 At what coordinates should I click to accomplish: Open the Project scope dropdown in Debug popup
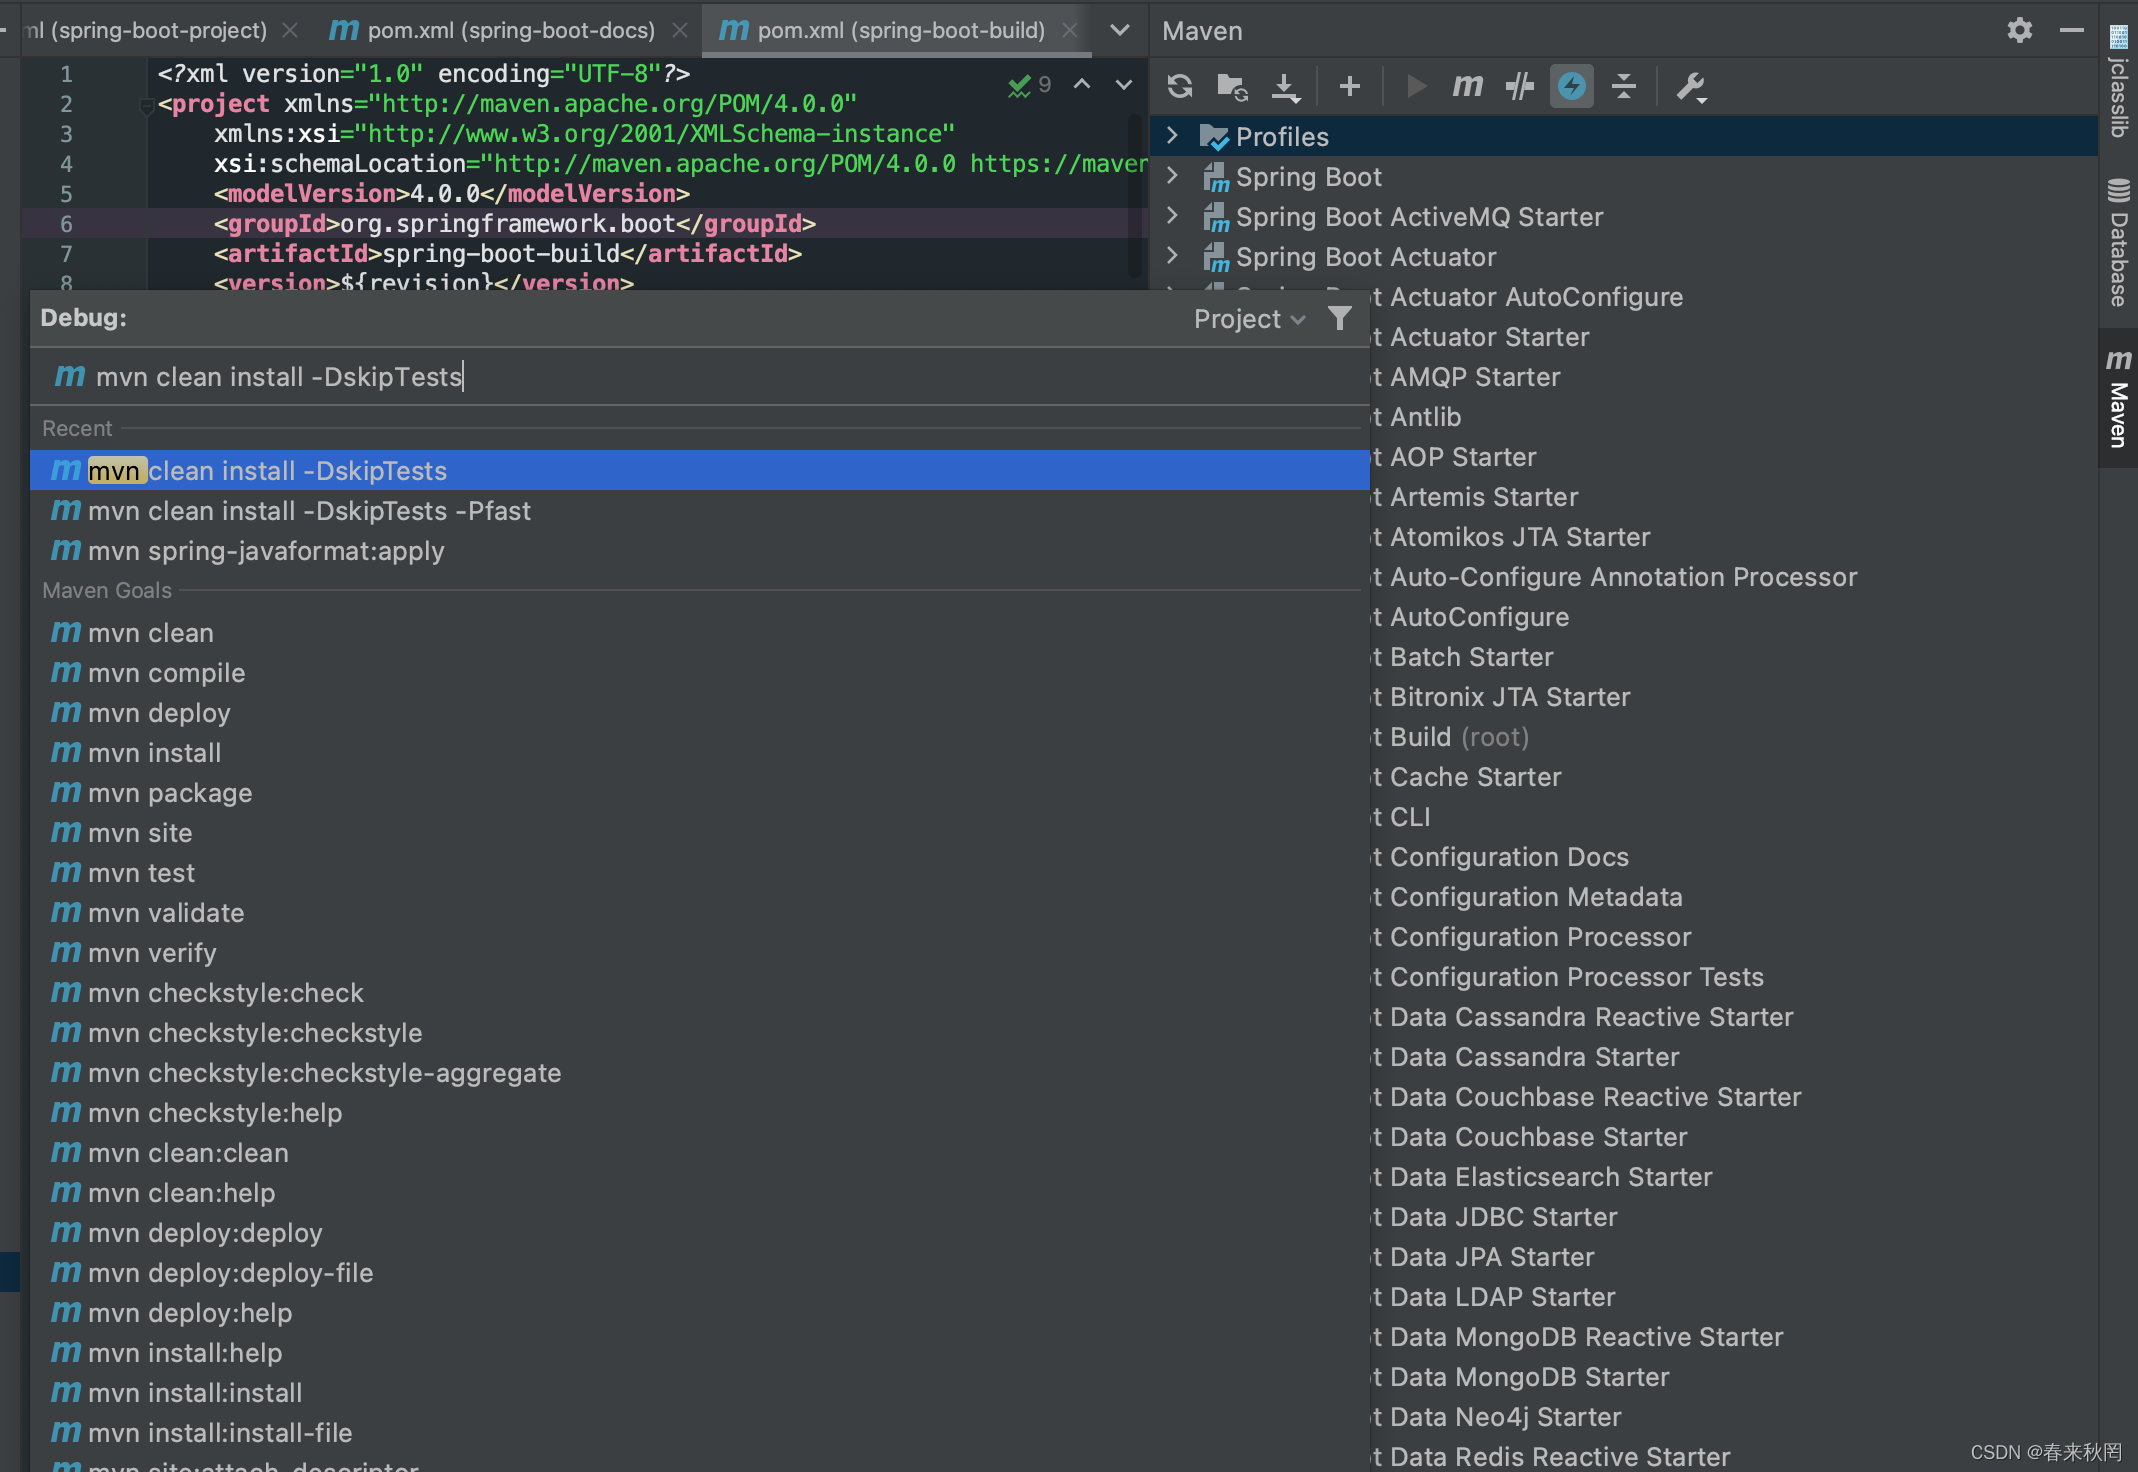pyautogui.click(x=1249, y=319)
